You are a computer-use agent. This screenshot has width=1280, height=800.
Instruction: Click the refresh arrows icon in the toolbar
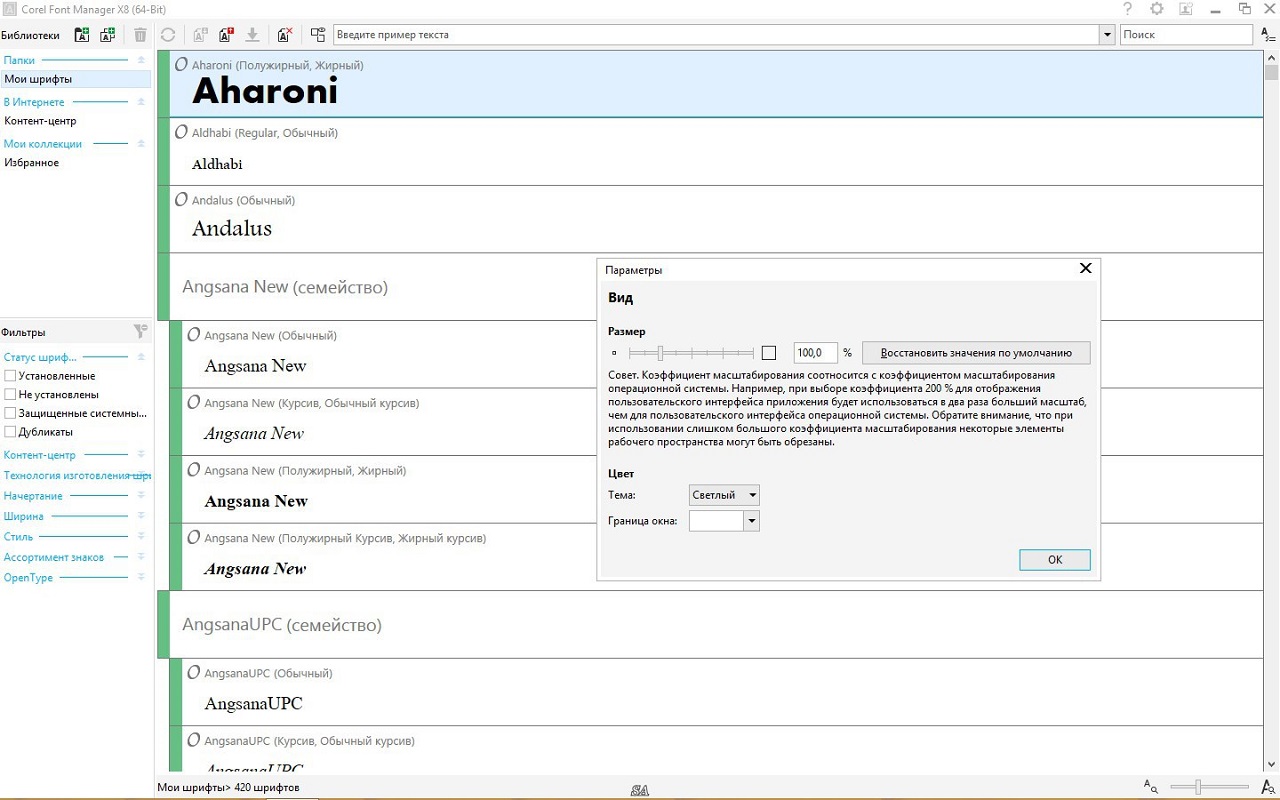tap(168, 35)
